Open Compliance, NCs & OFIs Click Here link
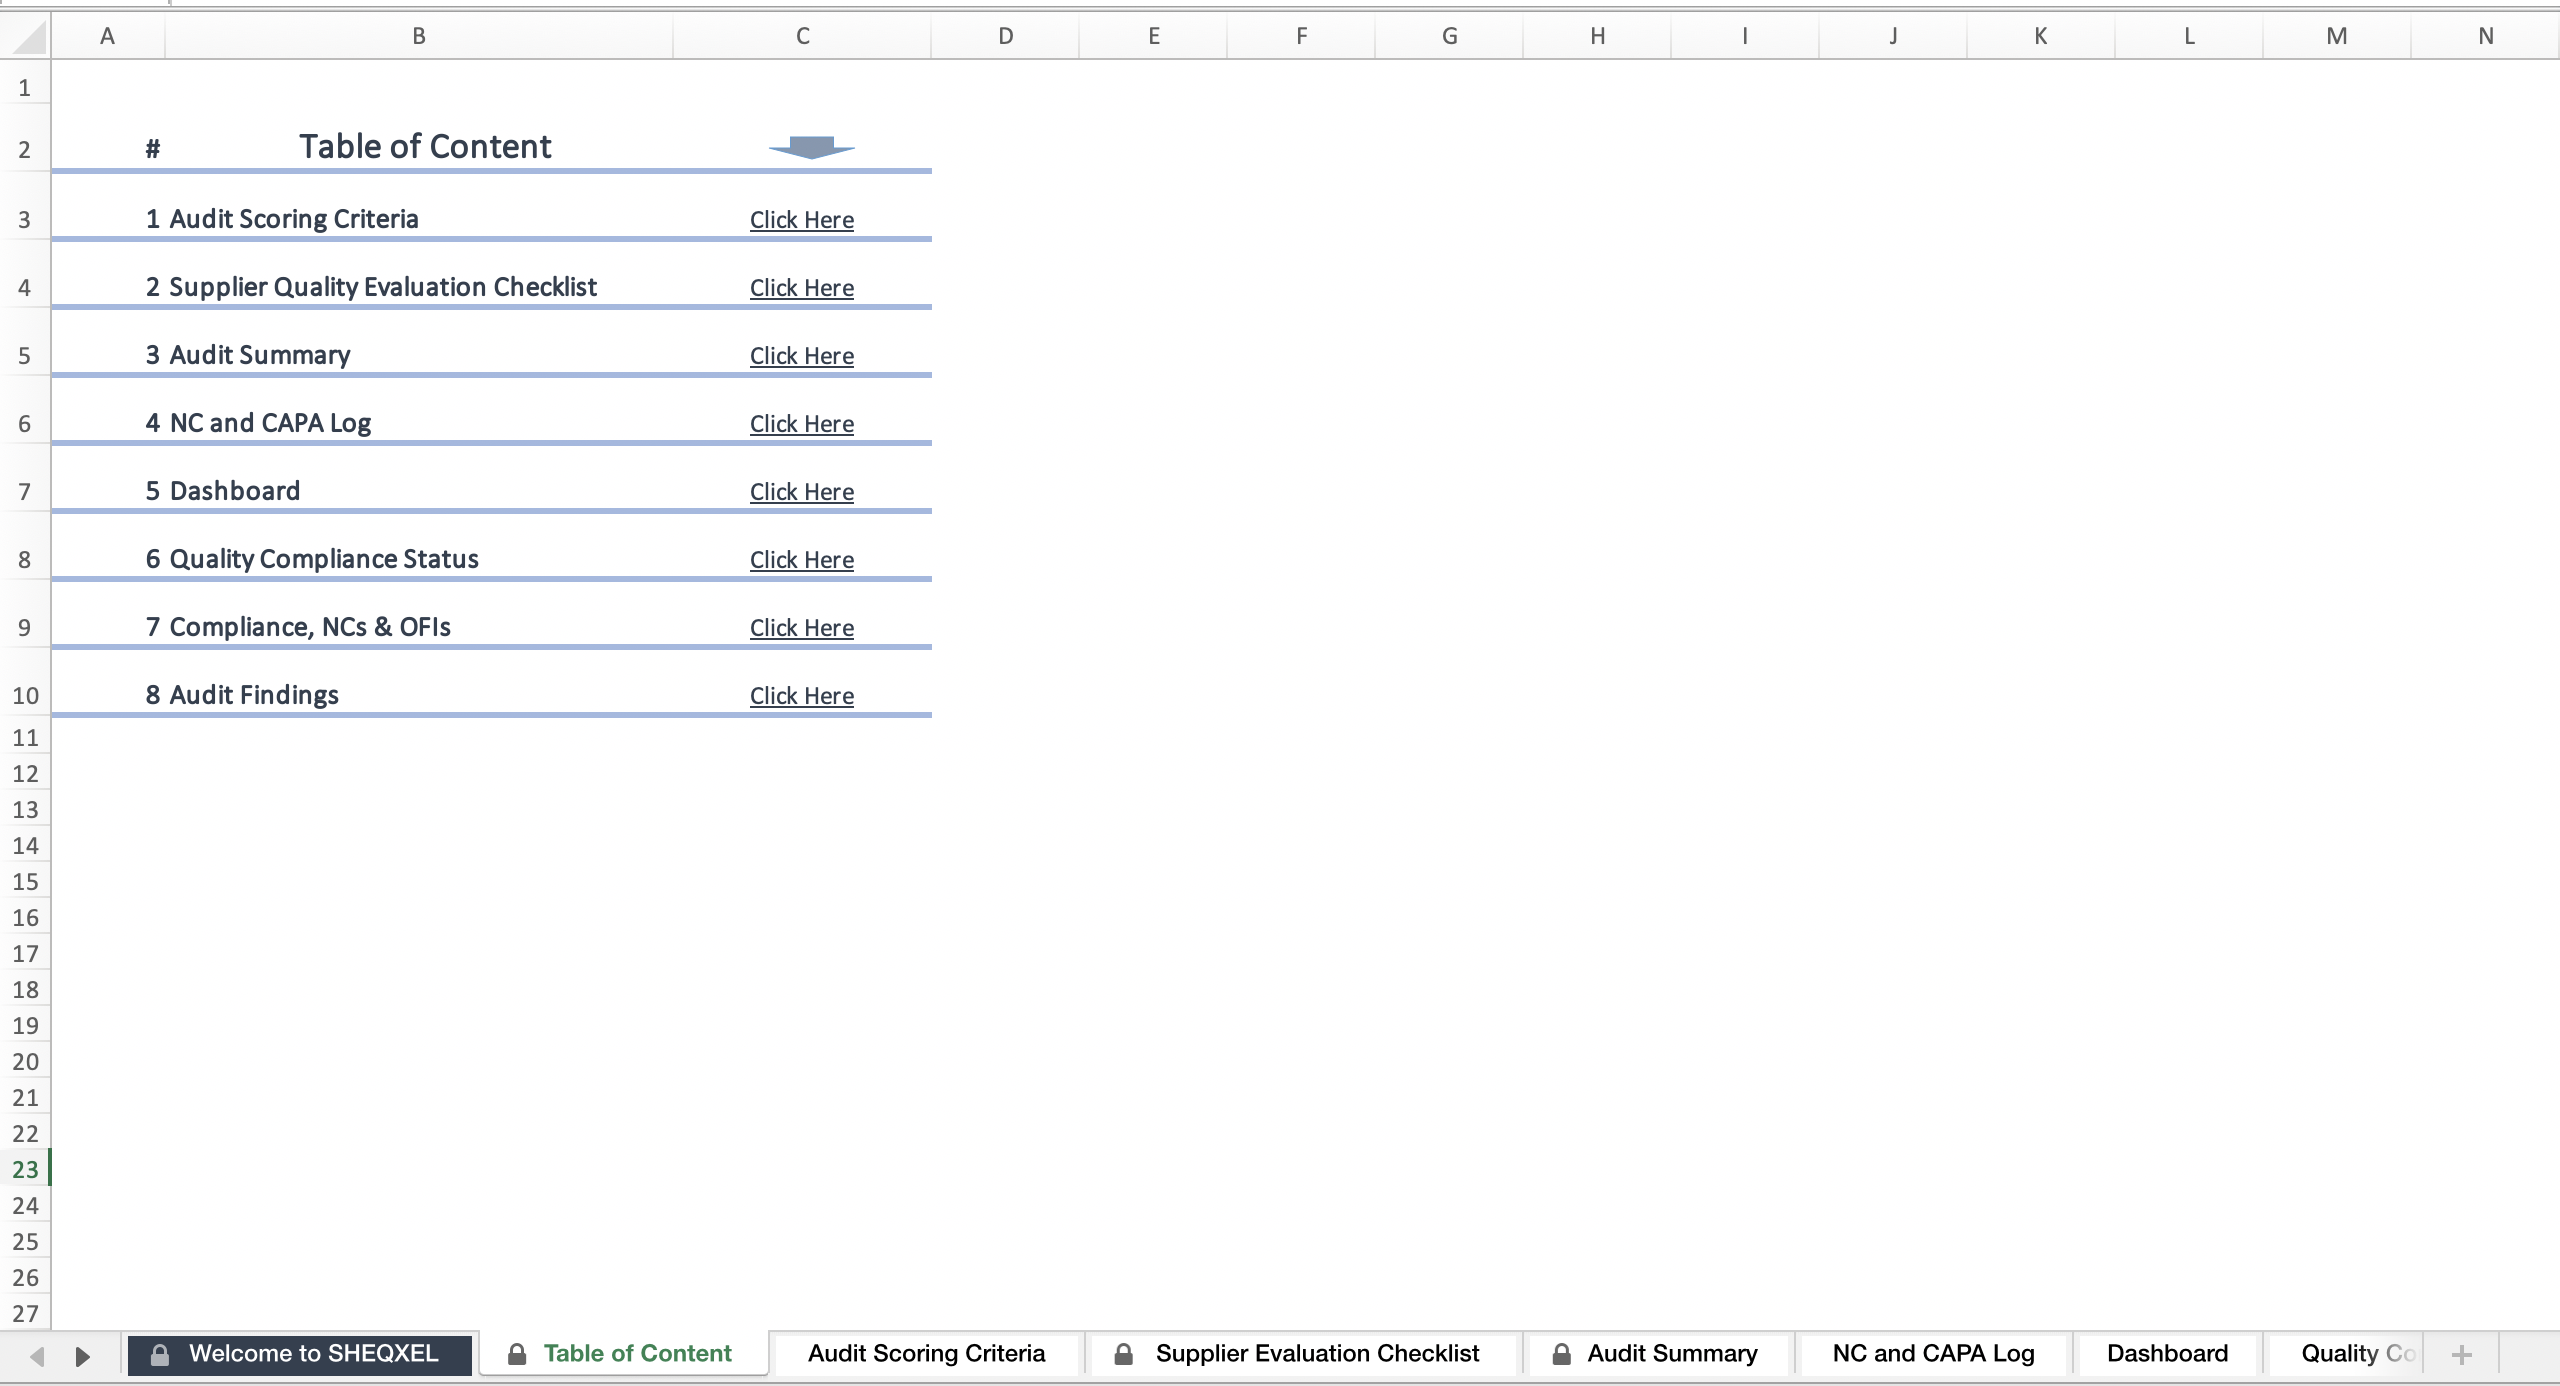The height and width of the screenshot is (1386, 2560). coord(802,628)
